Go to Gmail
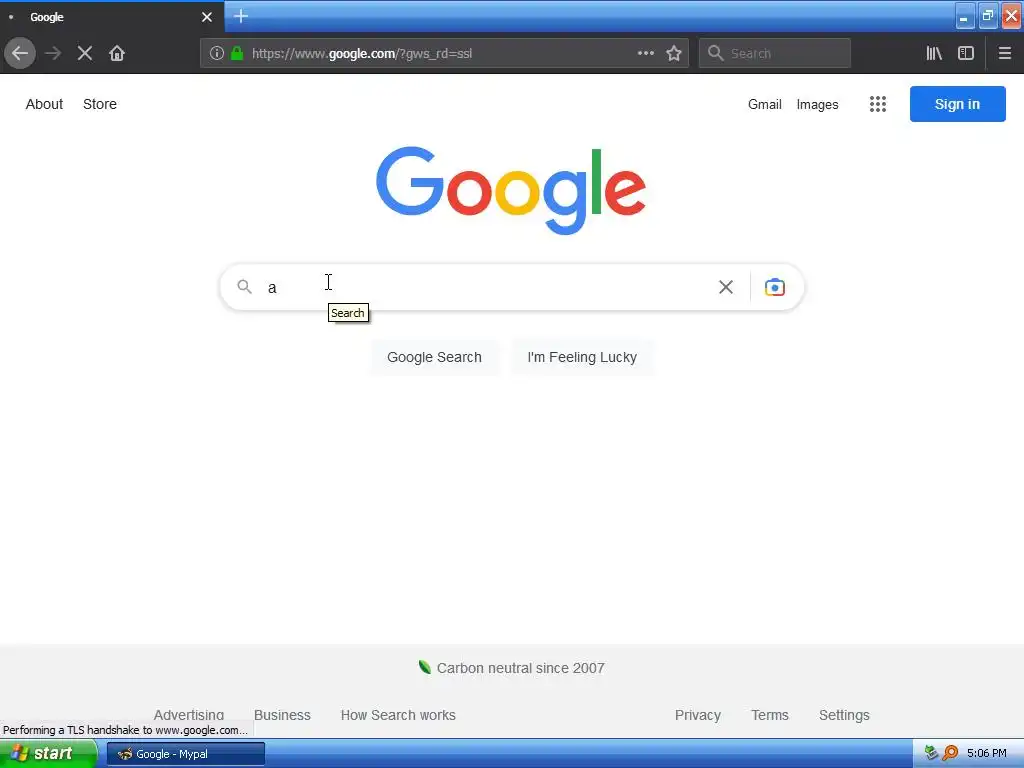The width and height of the screenshot is (1024, 768). tap(765, 104)
